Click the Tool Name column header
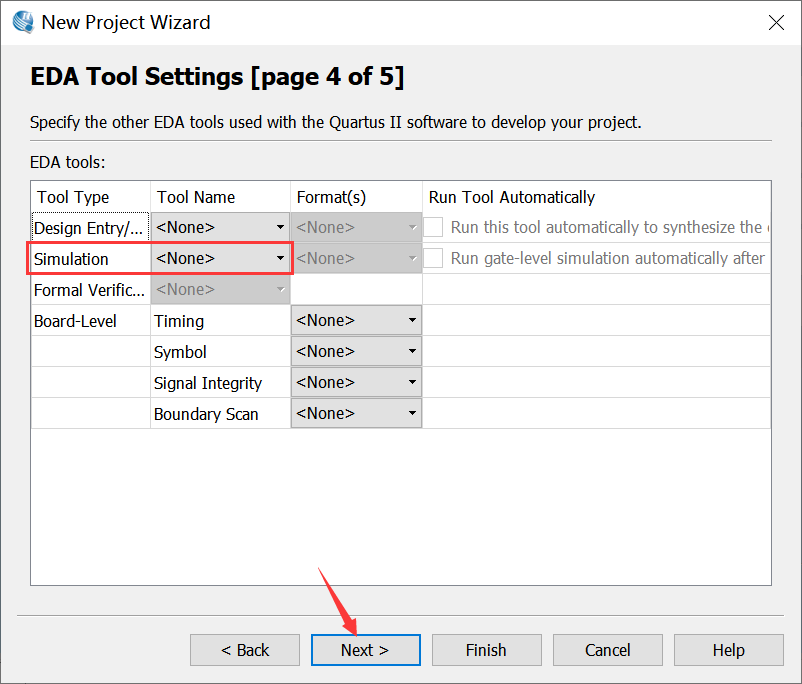 196,197
